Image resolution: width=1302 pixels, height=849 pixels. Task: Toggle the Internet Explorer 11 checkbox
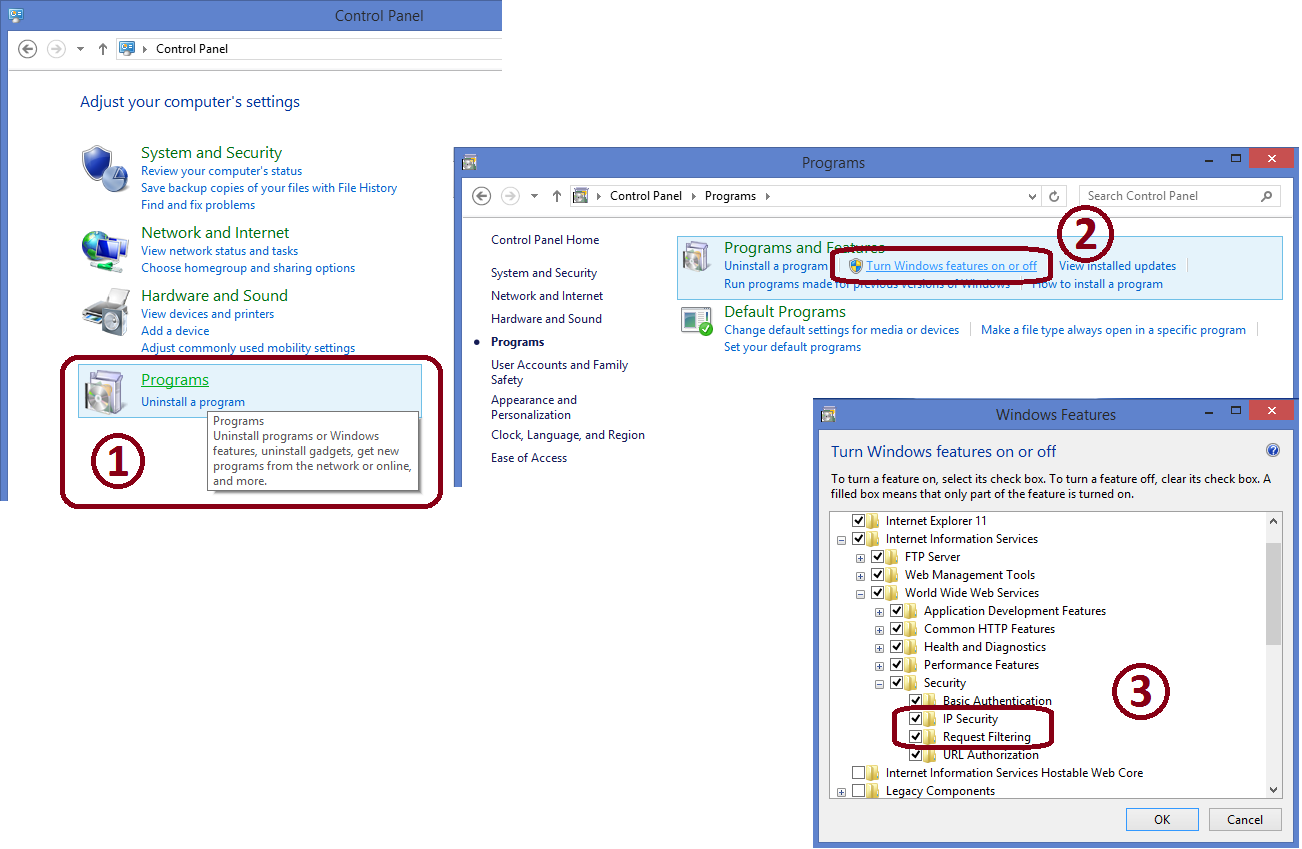pyautogui.click(x=858, y=521)
